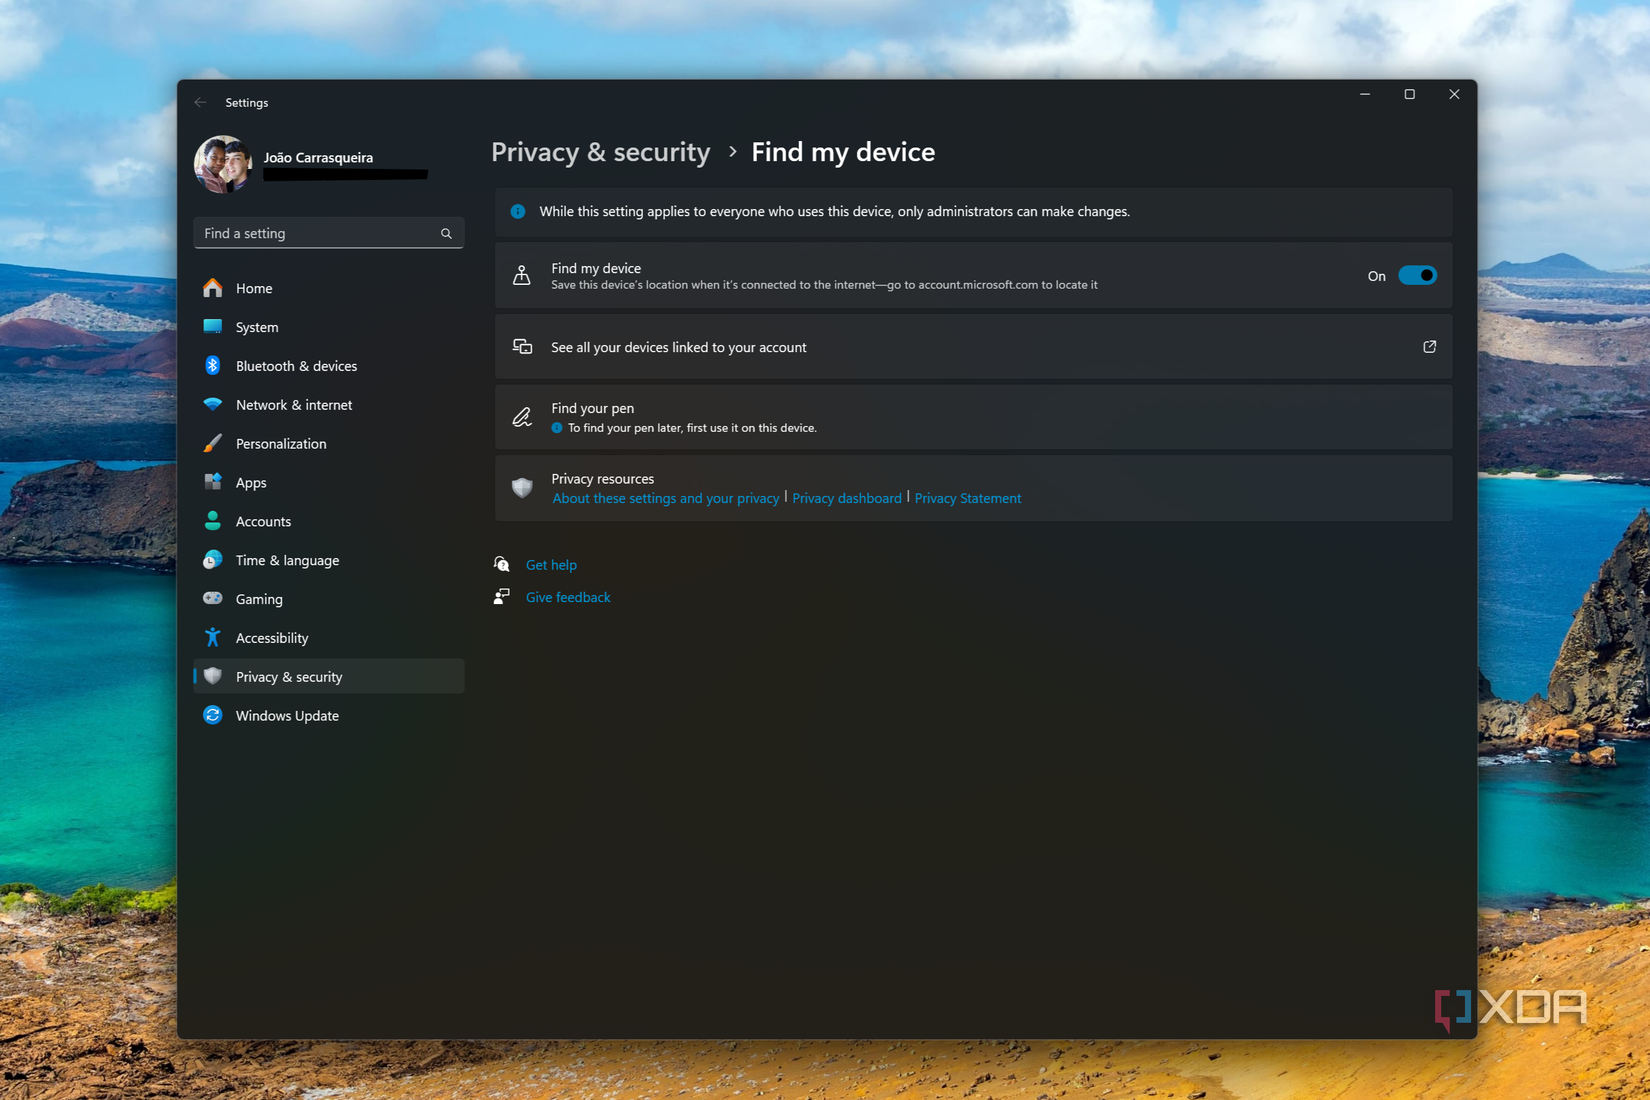Click the Home house icon in the sidebar
This screenshot has width=1650, height=1100.
pyautogui.click(x=213, y=288)
